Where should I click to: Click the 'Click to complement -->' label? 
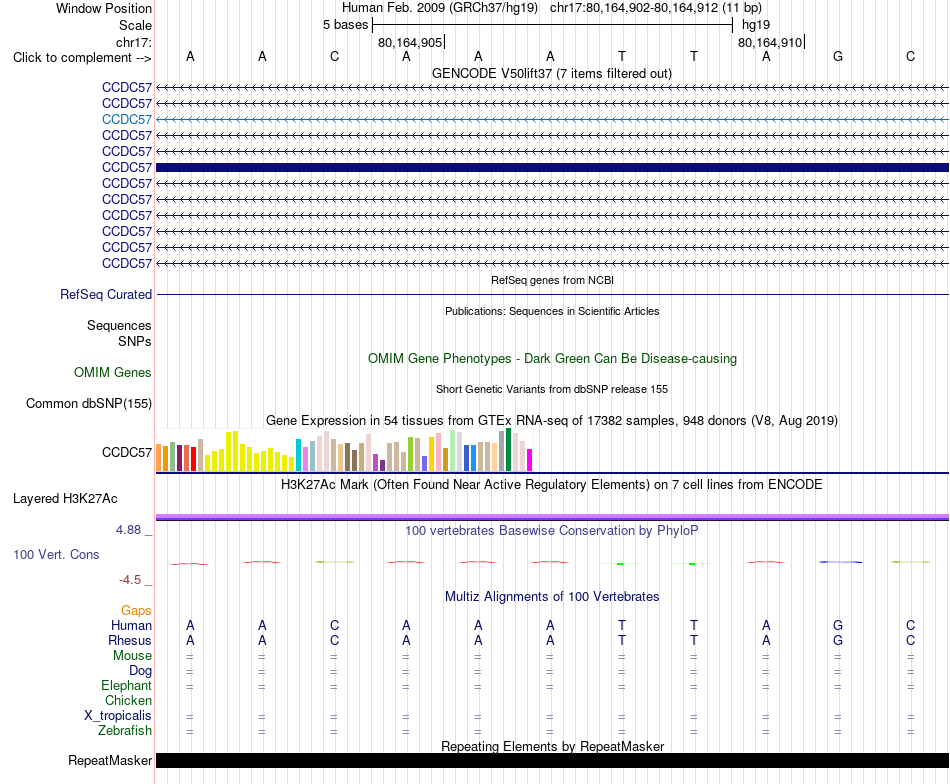click(82, 58)
